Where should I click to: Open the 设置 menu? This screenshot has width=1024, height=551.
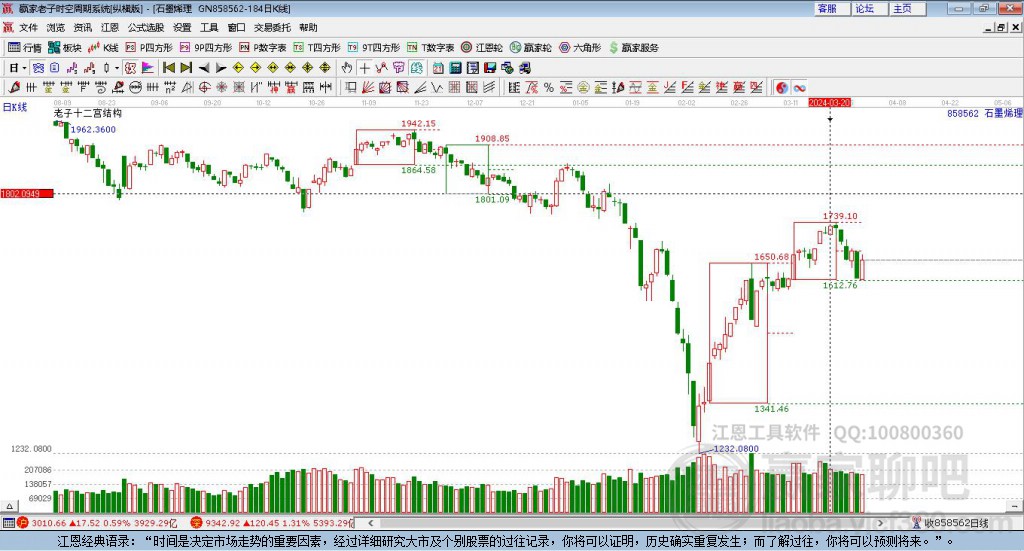(182, 27)
